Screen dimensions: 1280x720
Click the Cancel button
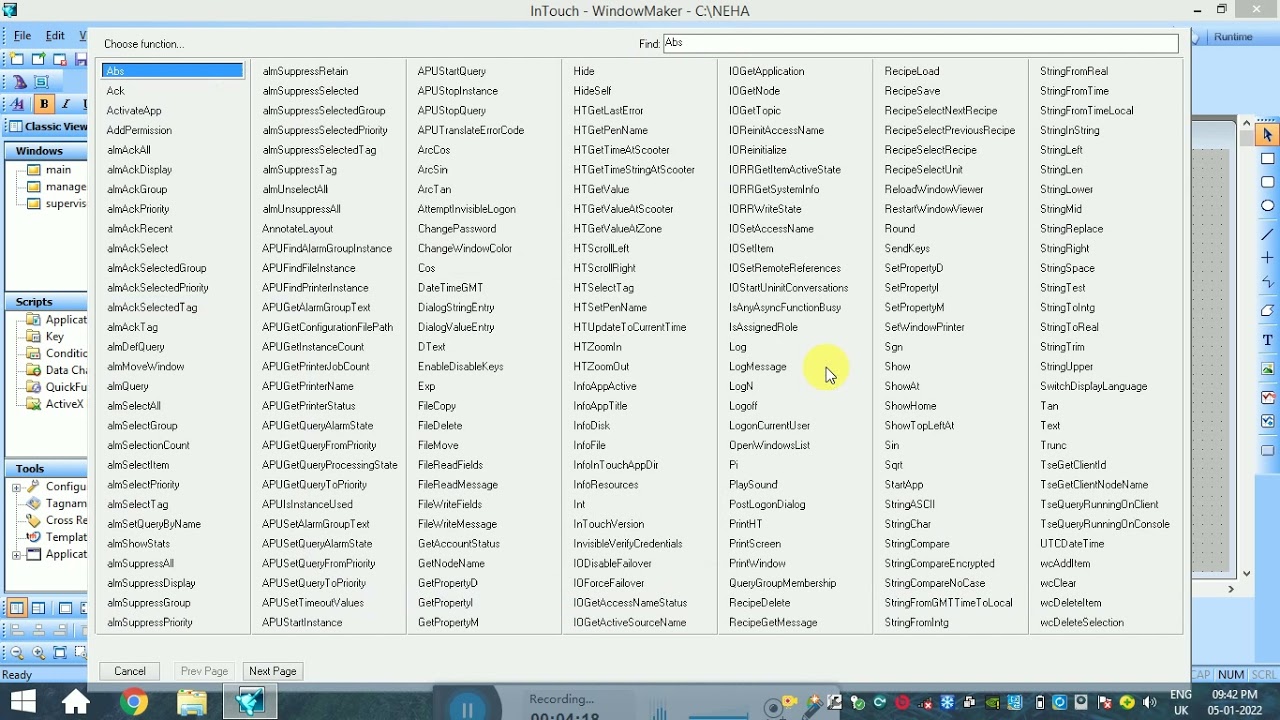click(130, 671)
